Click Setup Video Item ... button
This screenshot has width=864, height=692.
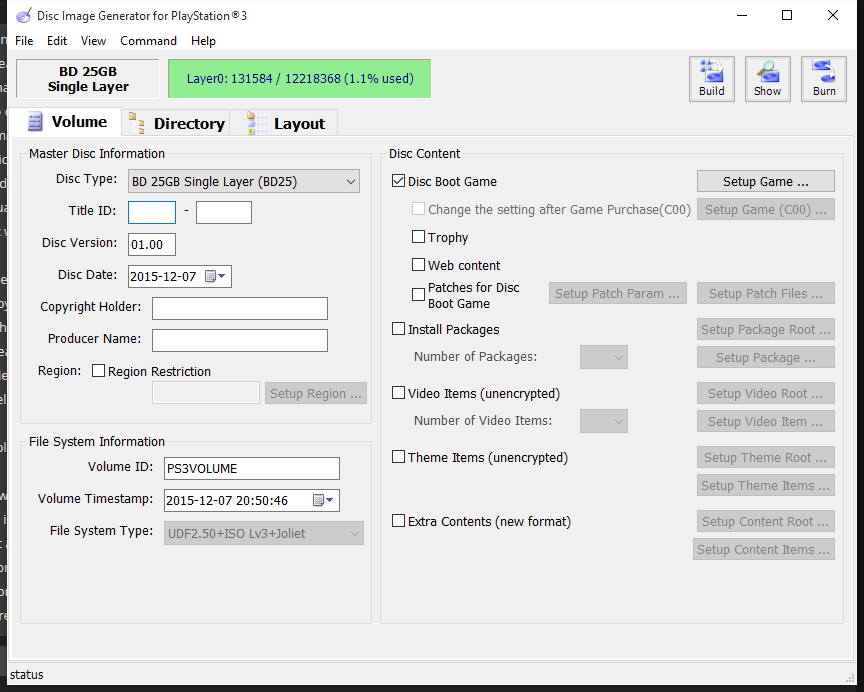766,421
